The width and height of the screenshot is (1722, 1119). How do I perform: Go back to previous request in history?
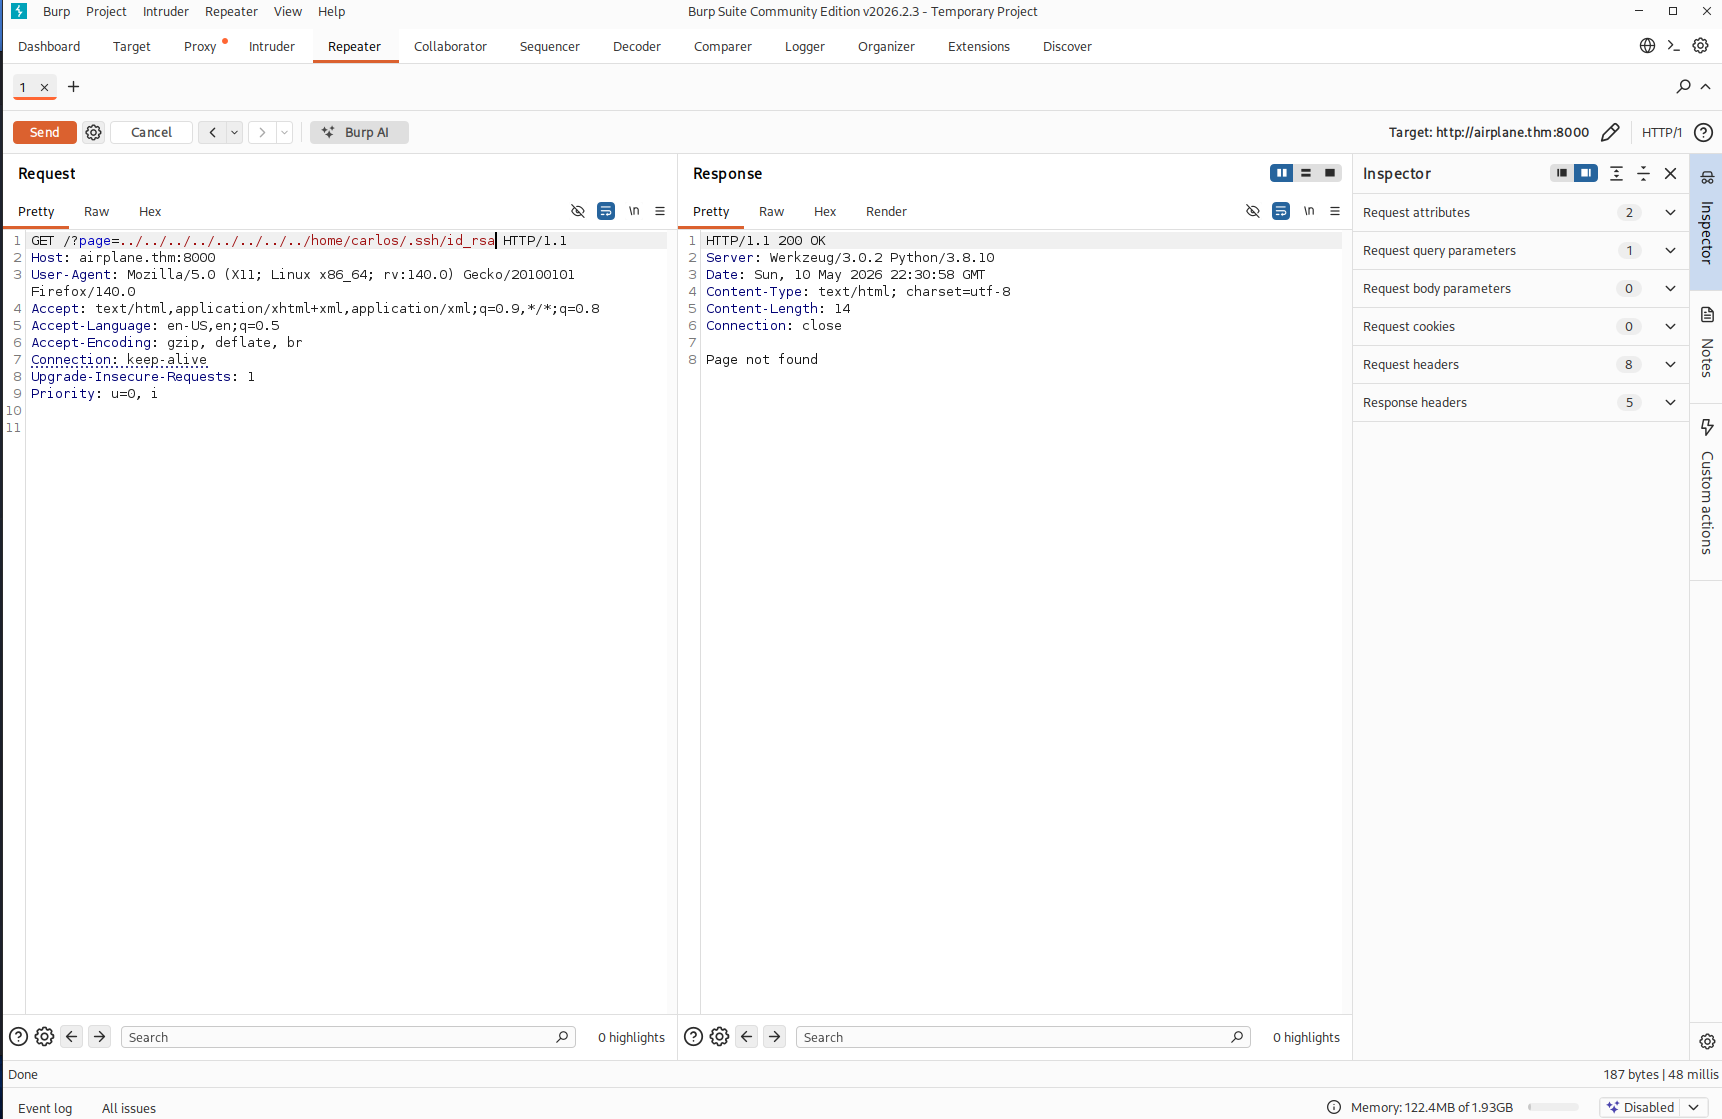[212, 132]
